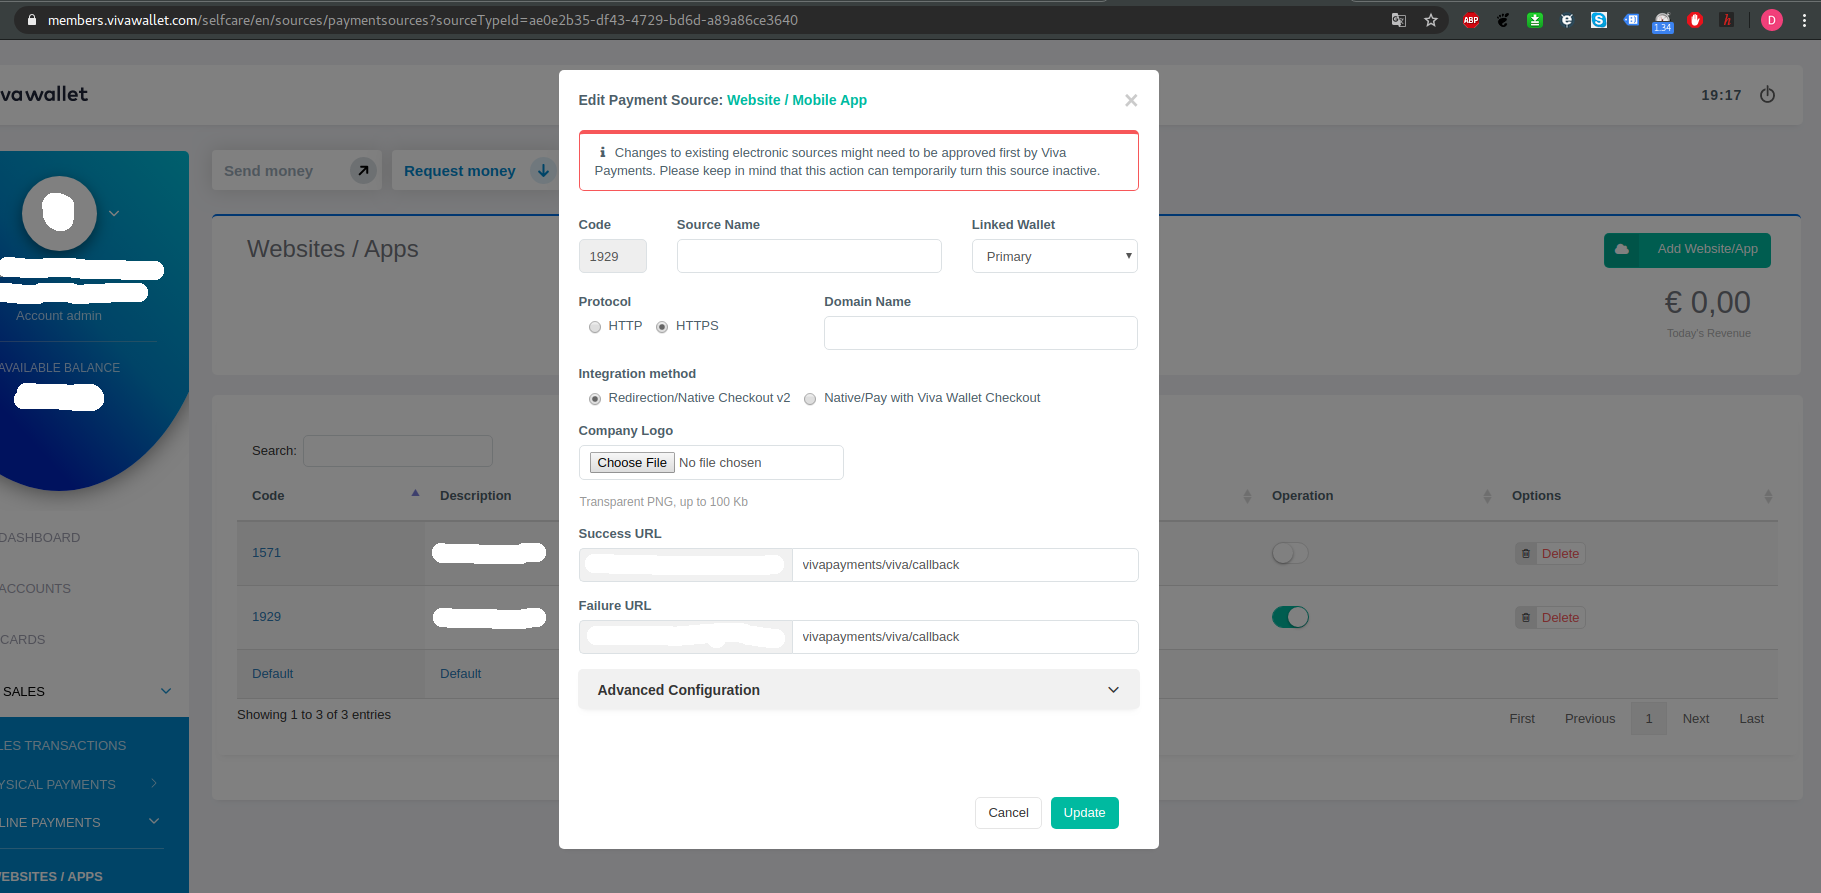Select Native/Pay with Viva Wallet Checkout
The width and height of the screenshot is (1821, 893).
(810, 399)
